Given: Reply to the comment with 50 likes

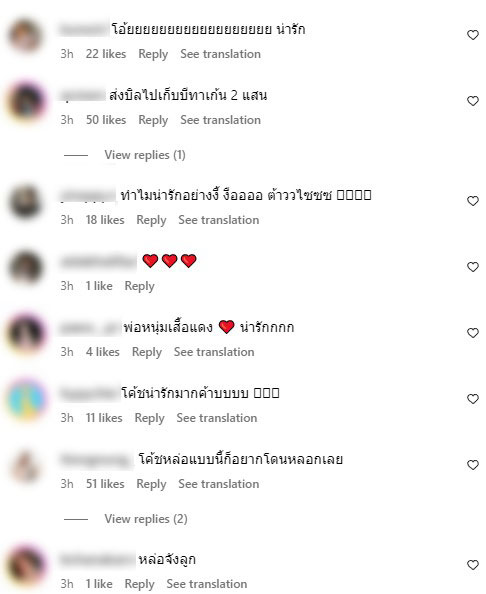Looking at the screenshot, I should coord(153,120).
